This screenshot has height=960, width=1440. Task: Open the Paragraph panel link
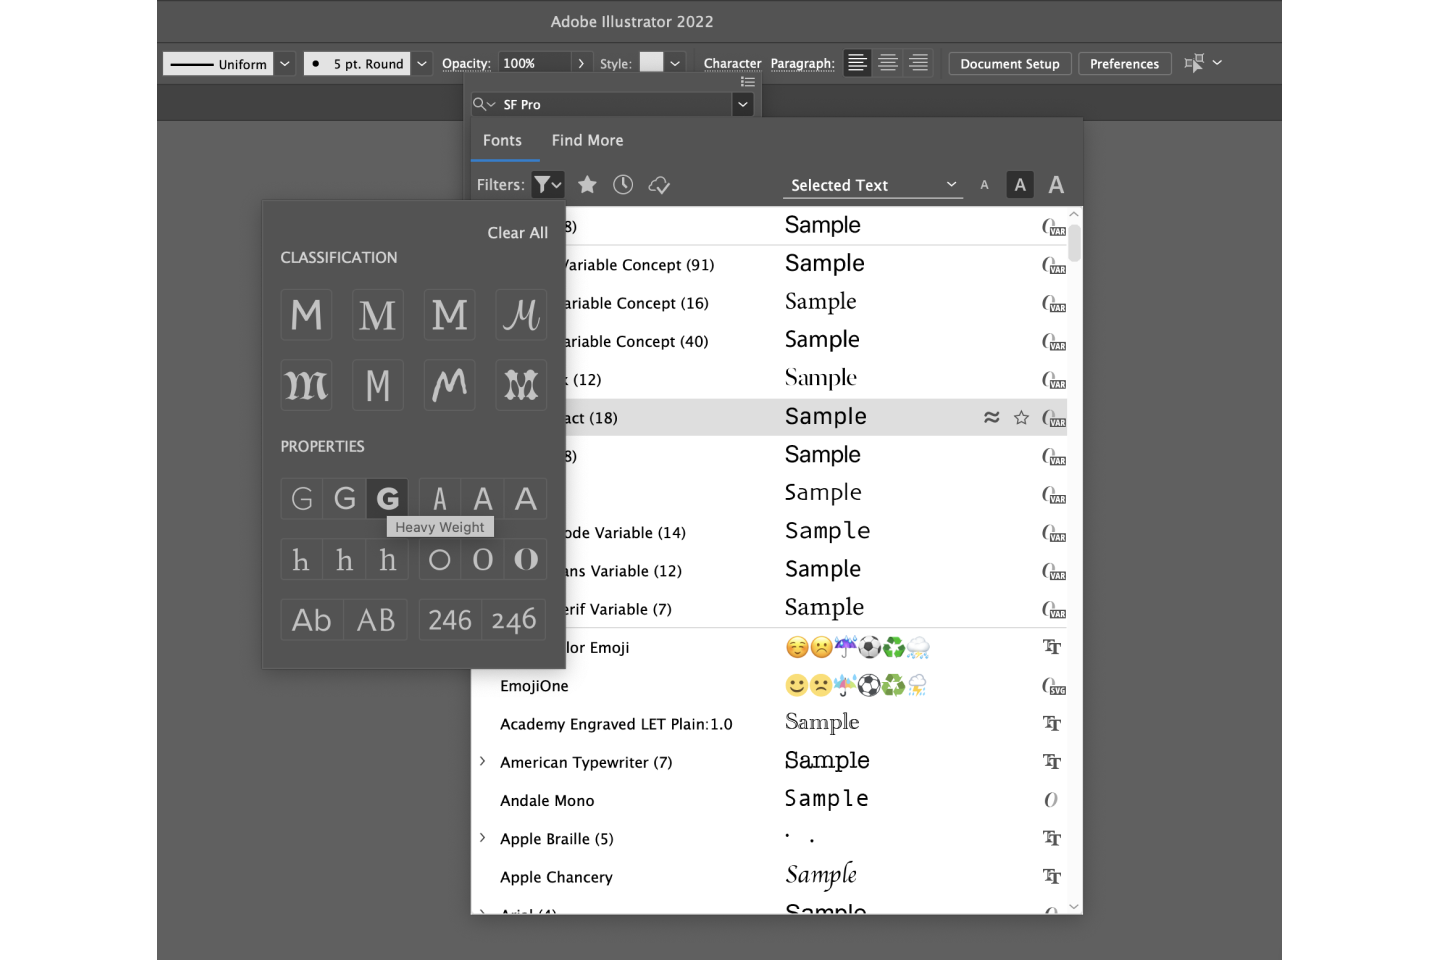click(802, 64)
